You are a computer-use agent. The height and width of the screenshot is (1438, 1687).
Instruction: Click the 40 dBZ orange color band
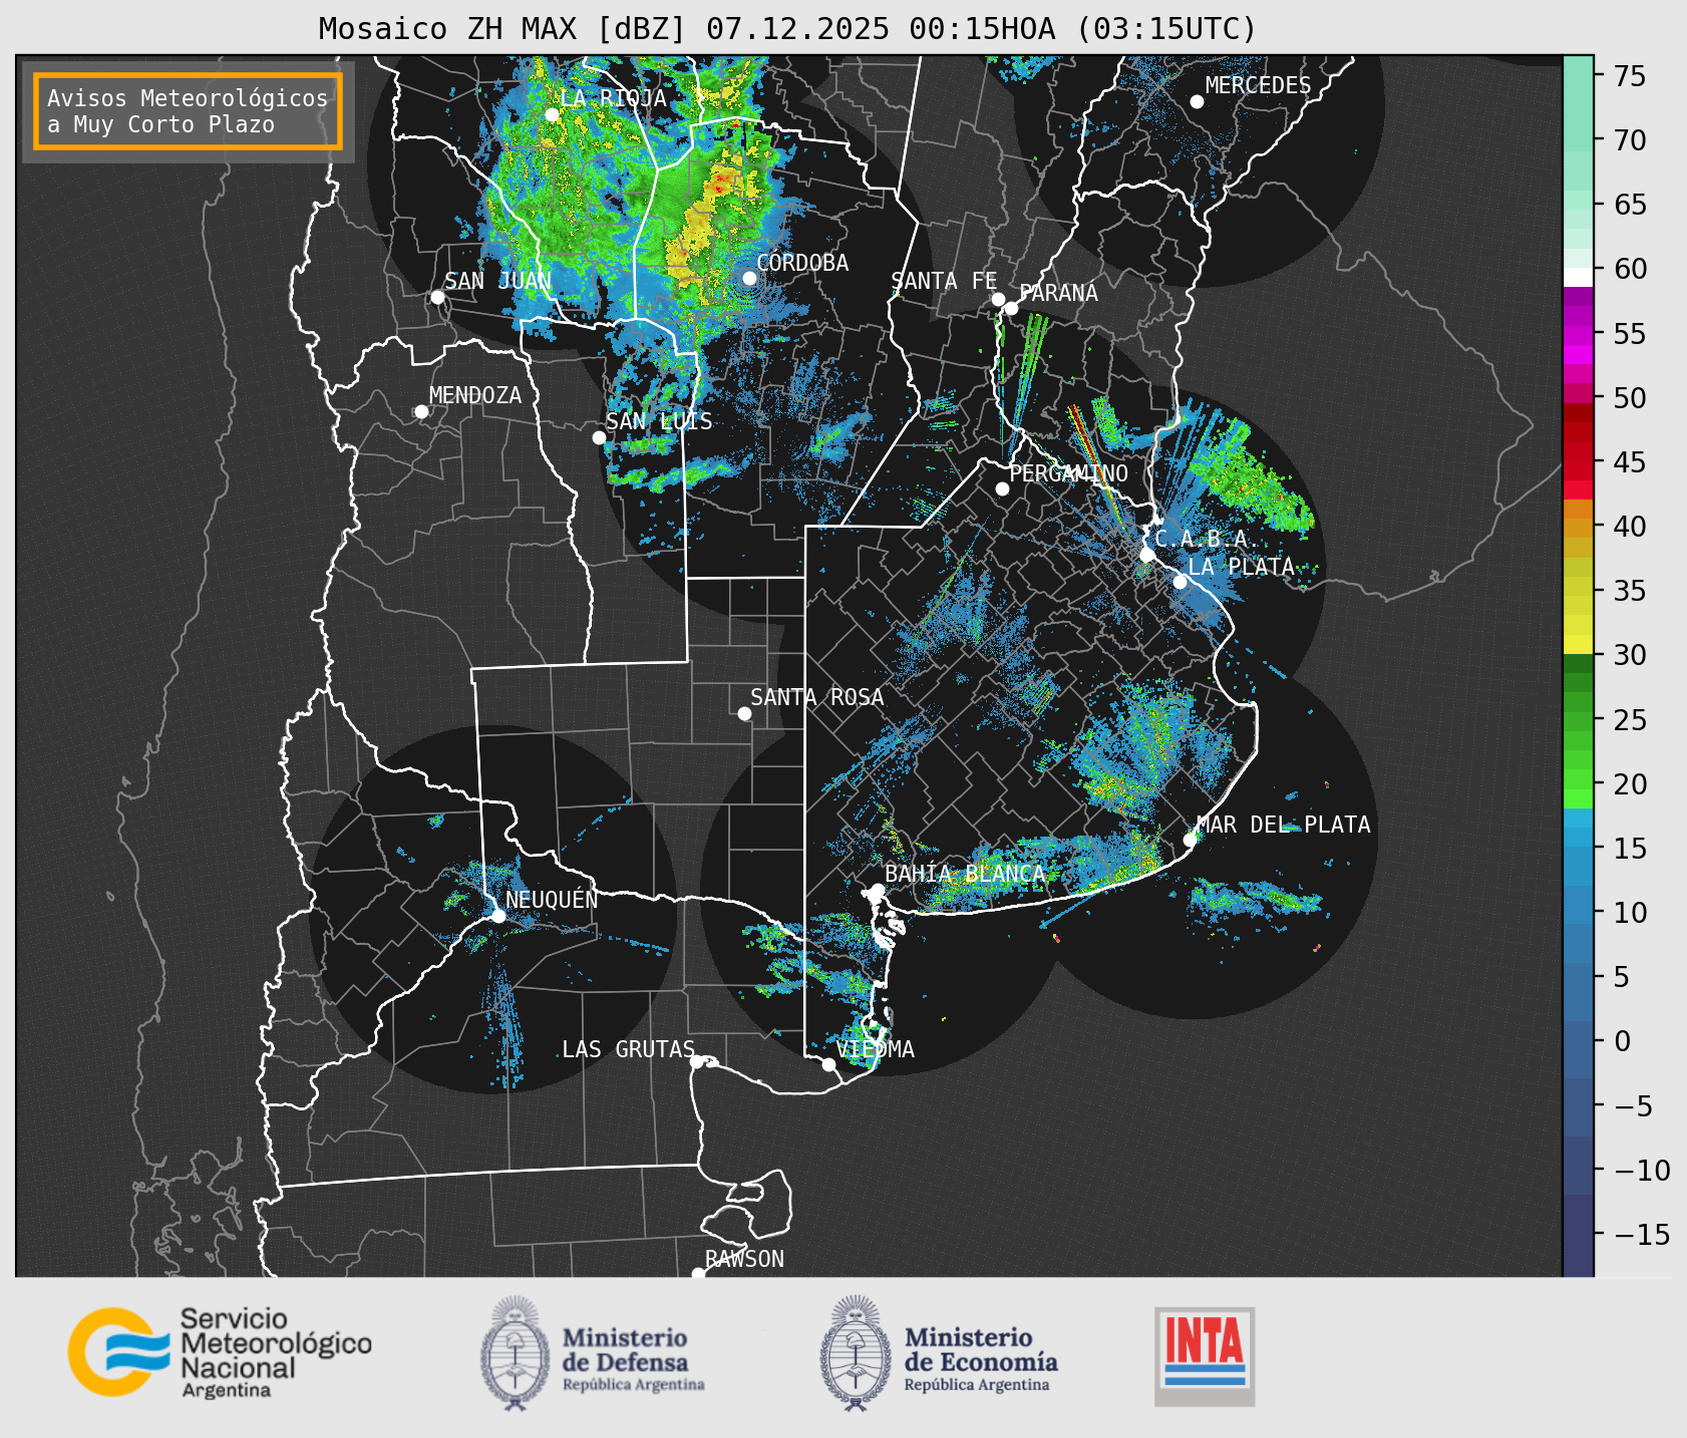(x=1578, y=526)
